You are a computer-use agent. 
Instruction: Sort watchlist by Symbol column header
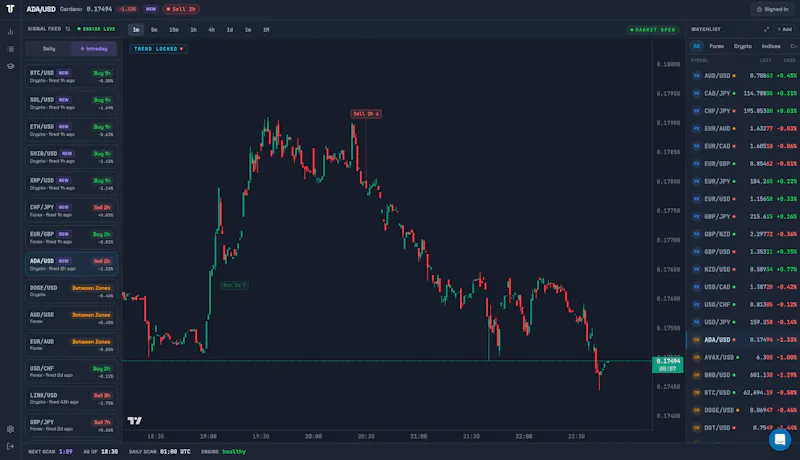699,60
